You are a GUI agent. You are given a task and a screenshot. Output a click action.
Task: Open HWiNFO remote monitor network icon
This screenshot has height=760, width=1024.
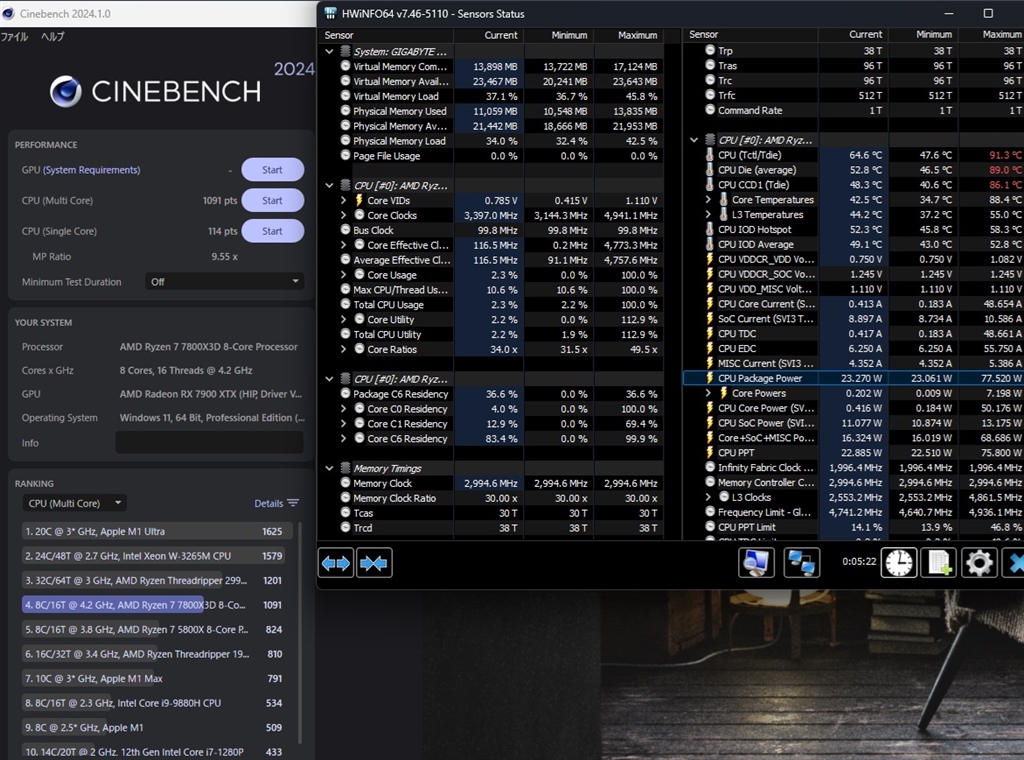tap(756, 563)
